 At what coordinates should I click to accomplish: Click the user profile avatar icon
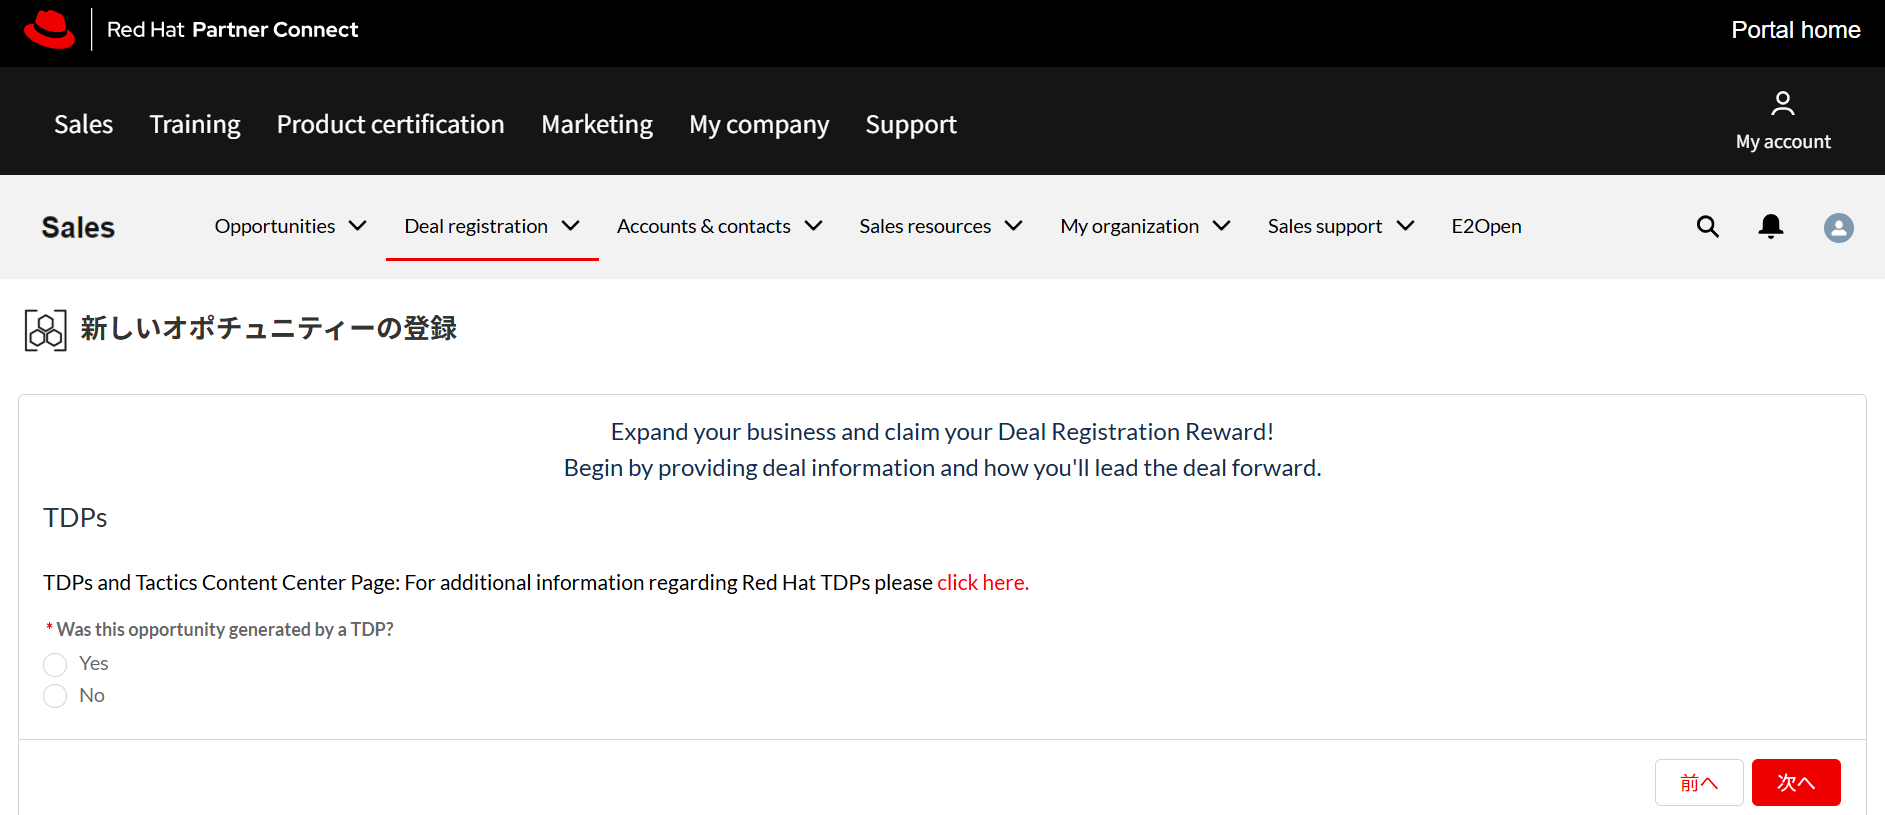pyautogui.click(x=1838, y=228)
